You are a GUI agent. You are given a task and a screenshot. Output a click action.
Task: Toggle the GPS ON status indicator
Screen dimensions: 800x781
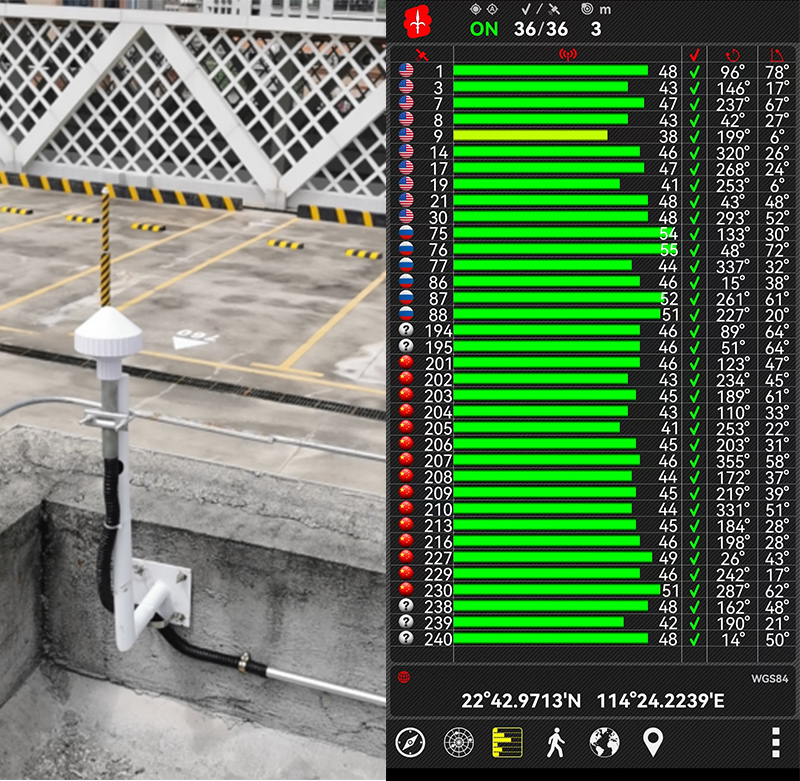pos(484,29)
